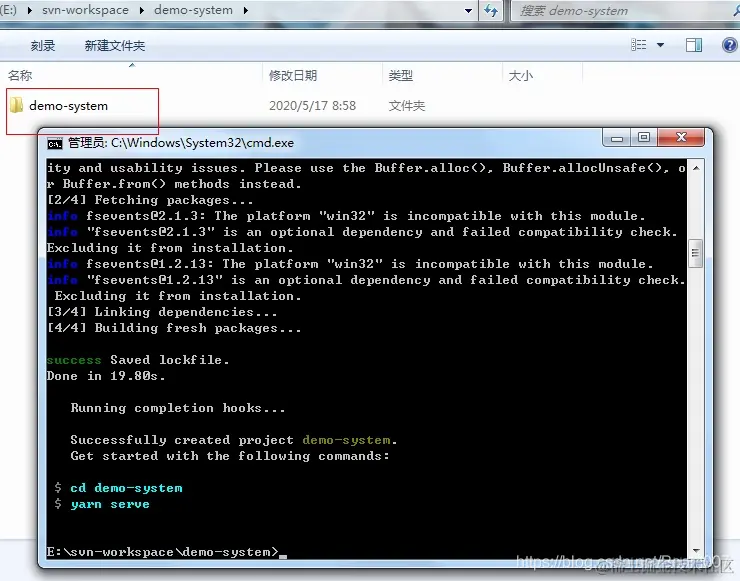Click cmd scrollbar down arrow

click(696, 550)
